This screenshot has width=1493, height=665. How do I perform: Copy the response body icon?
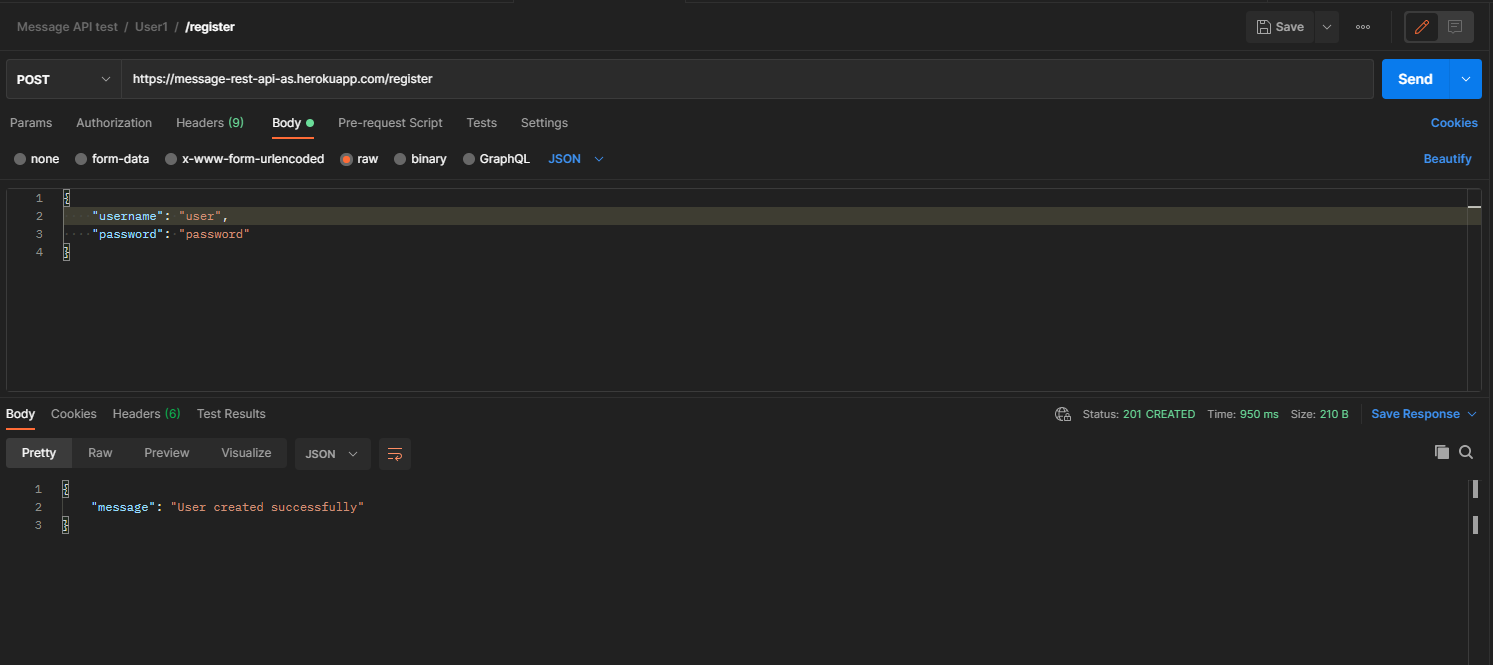click(1441, 452)
